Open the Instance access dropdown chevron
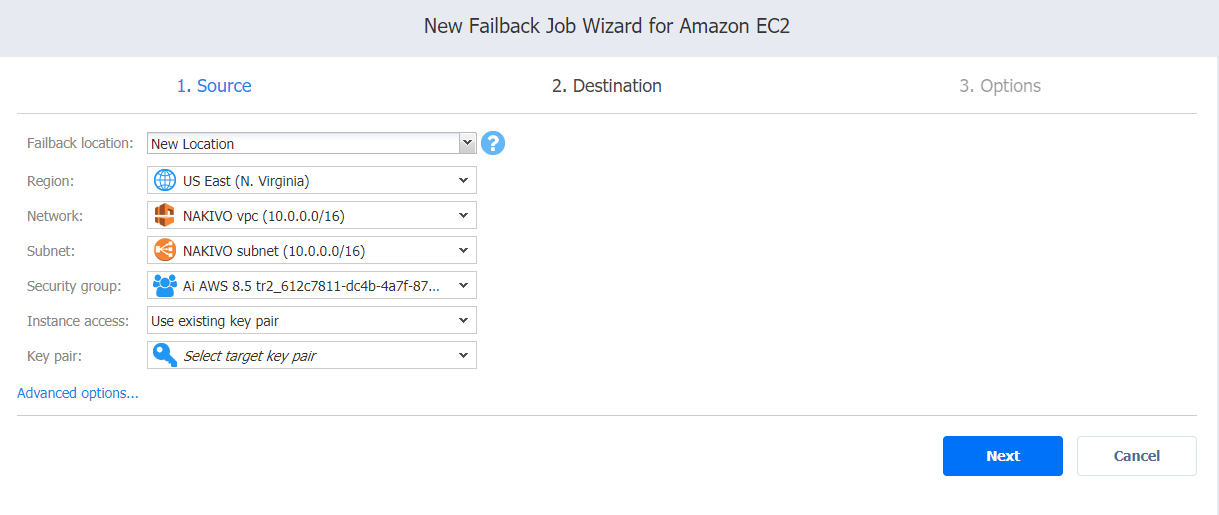1219x515 pixels. click(x=463, y=320)
